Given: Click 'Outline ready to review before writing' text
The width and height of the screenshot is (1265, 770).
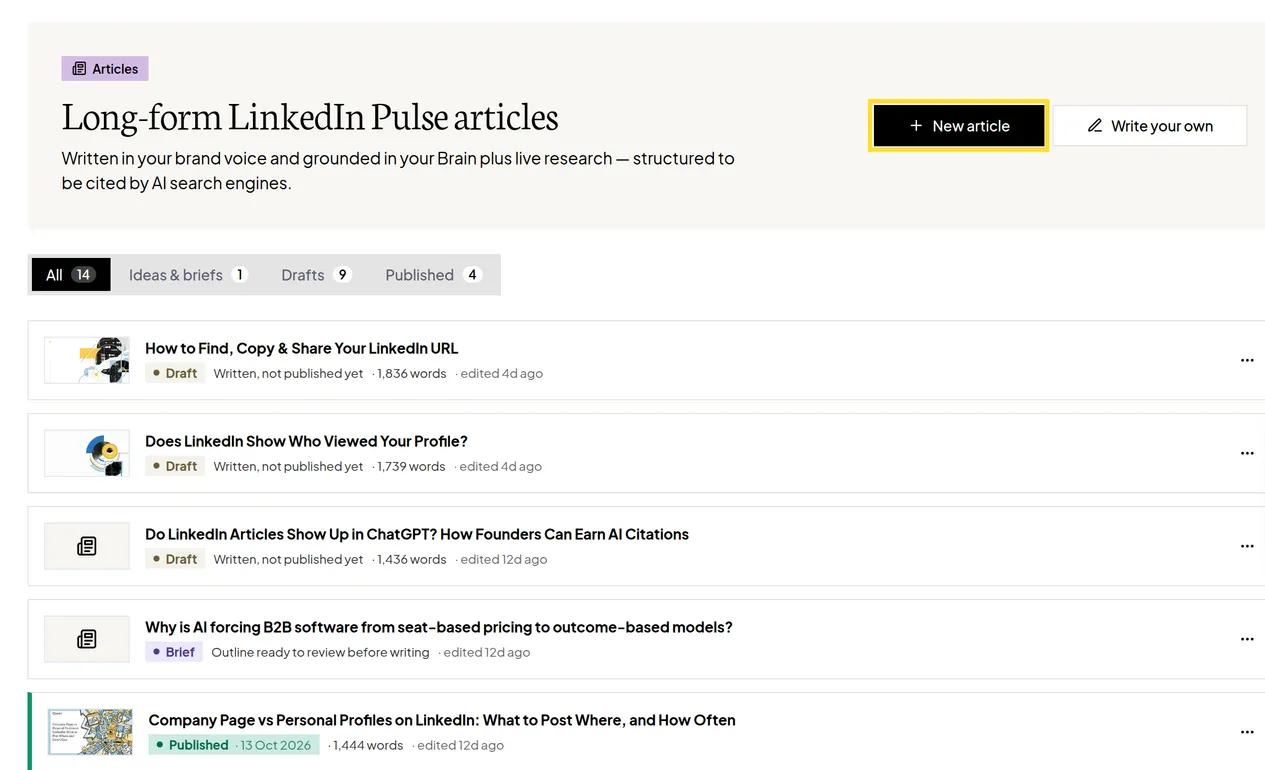Looking at the screenshot, I should click(x=320, y=652).
